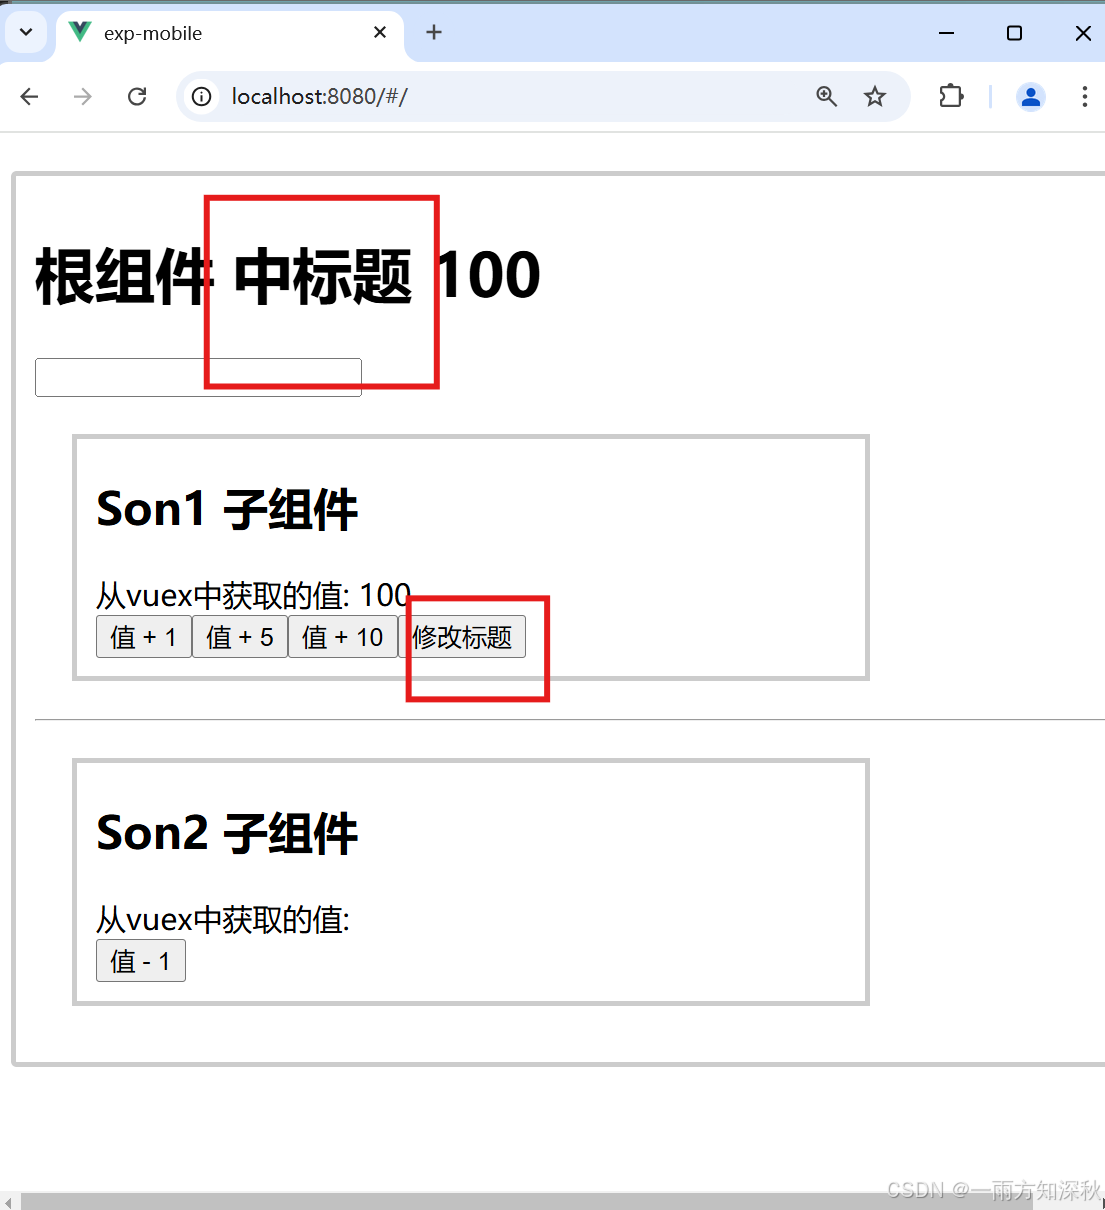The height and width of the screenshot is (1210, 1105).
Task: Click the 修改标题 button
Action: pyautogui.click(x=462, y=637)
